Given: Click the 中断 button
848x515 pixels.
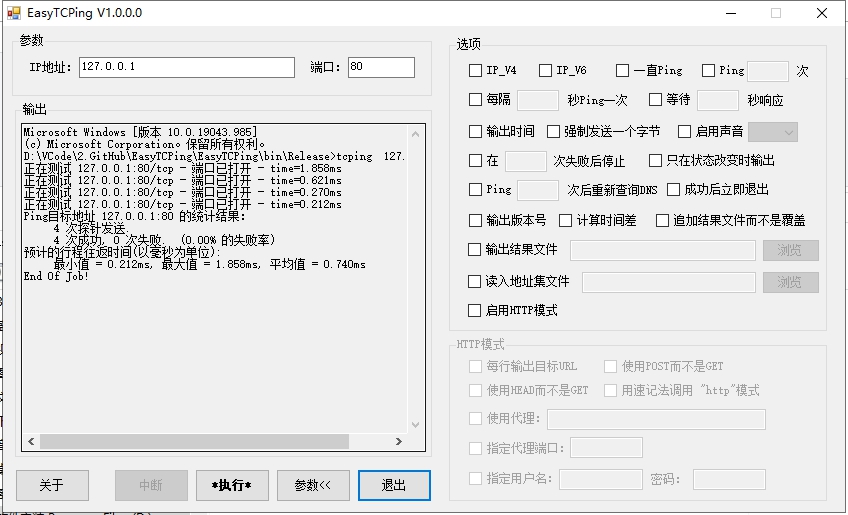Looking at the screenshot, I should tap(151, 485).
